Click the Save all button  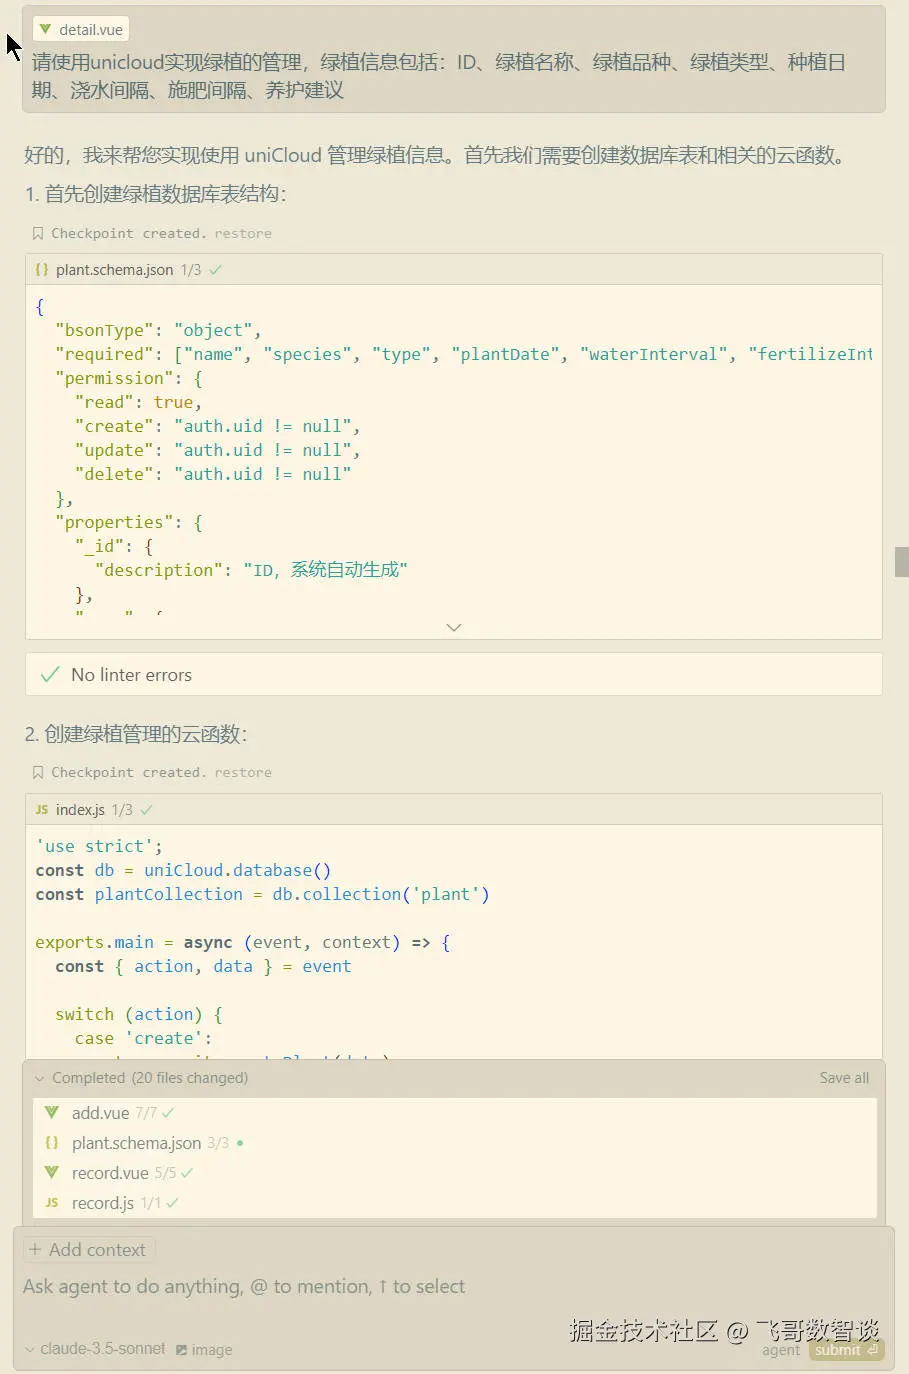pos(845,1077)
